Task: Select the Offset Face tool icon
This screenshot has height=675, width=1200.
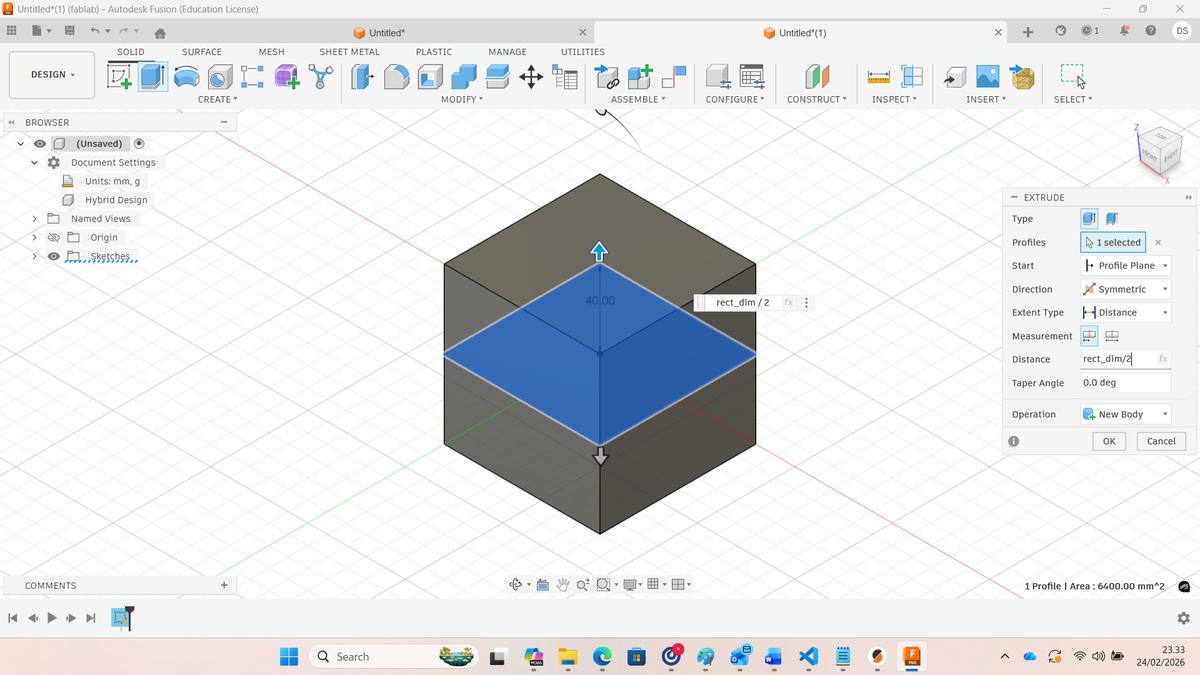Action: [497, 76]
